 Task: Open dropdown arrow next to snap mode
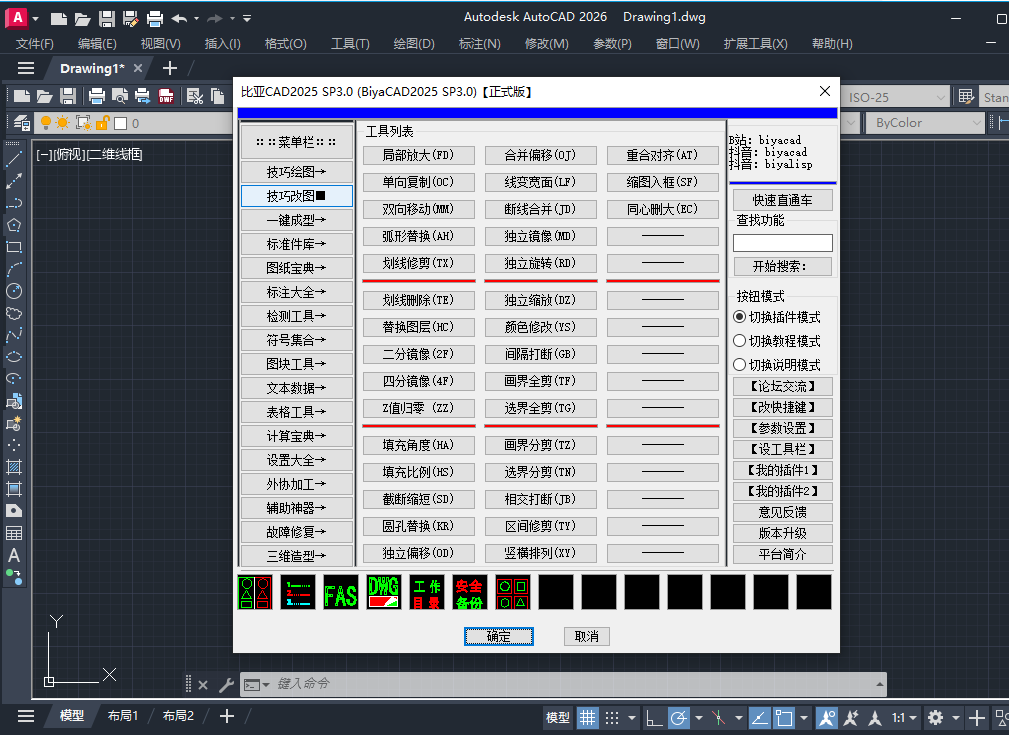click(x=632, y=717)
